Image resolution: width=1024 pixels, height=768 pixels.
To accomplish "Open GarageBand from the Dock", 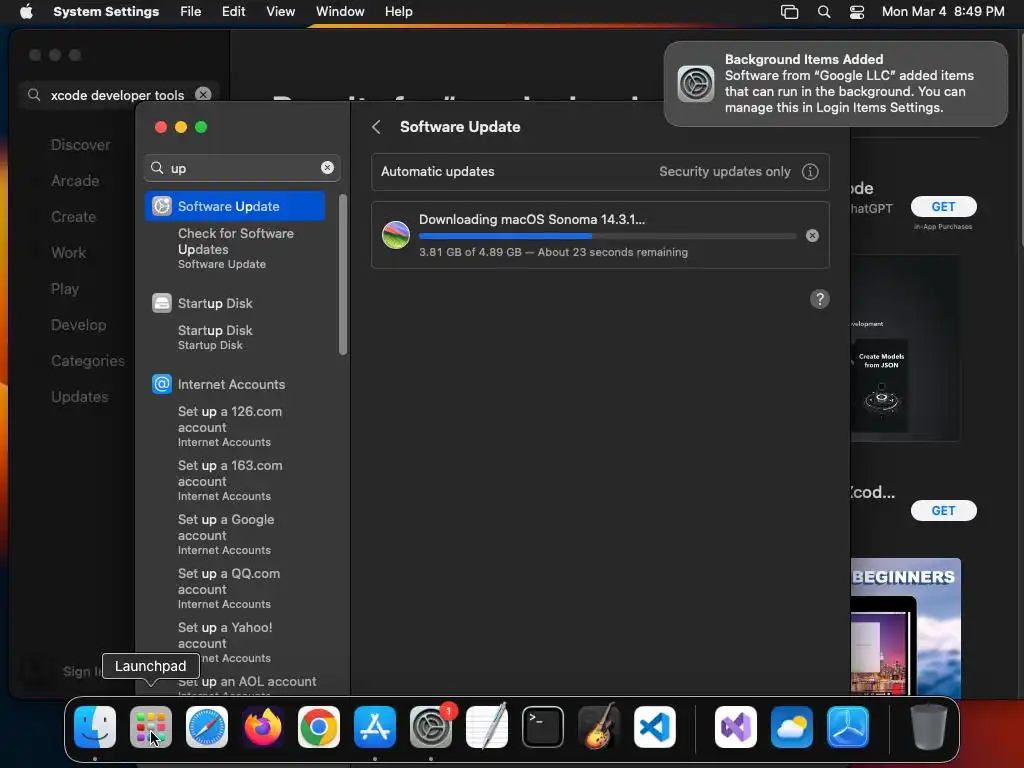I will click(599, 727).
